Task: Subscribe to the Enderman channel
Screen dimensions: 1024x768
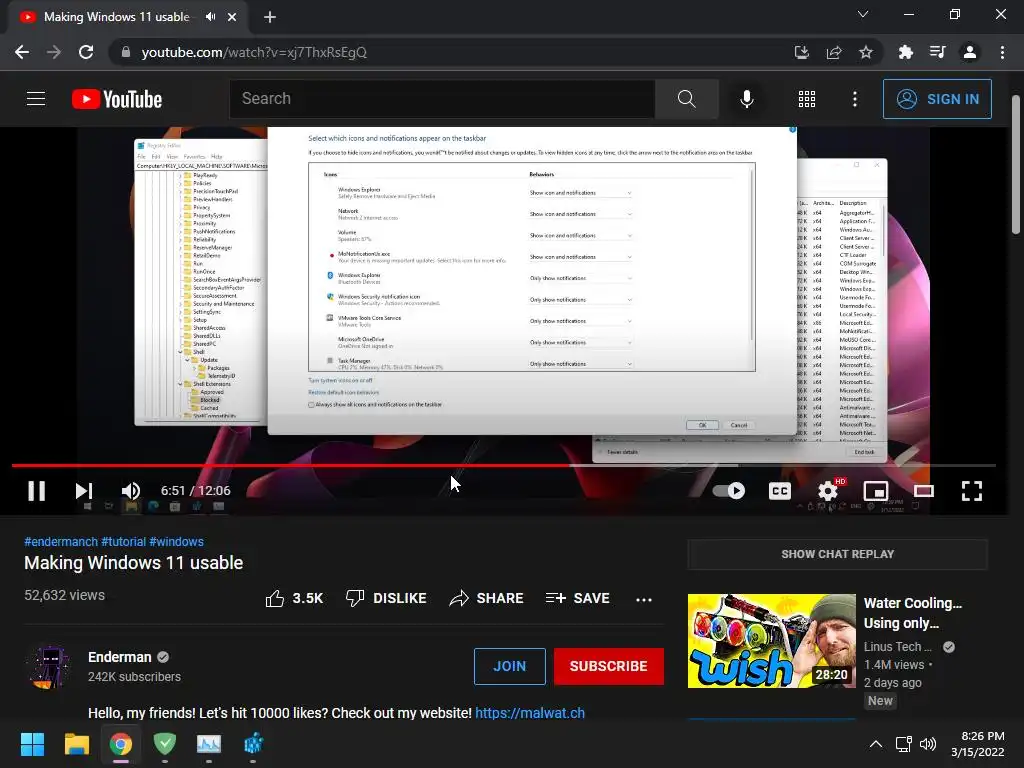Action: click(609, 666)
